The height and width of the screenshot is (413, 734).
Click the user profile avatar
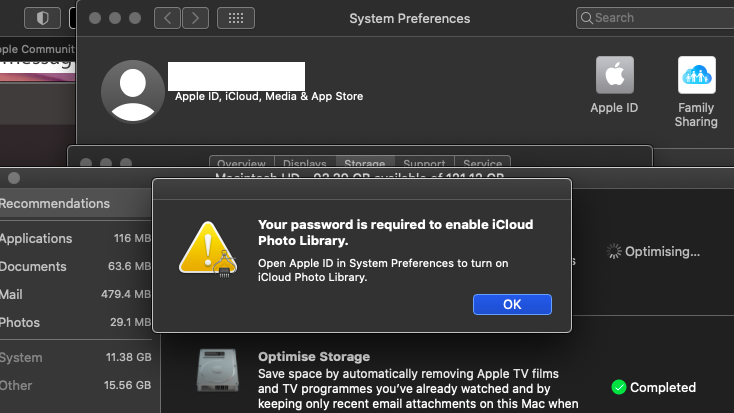coord(132,91)
